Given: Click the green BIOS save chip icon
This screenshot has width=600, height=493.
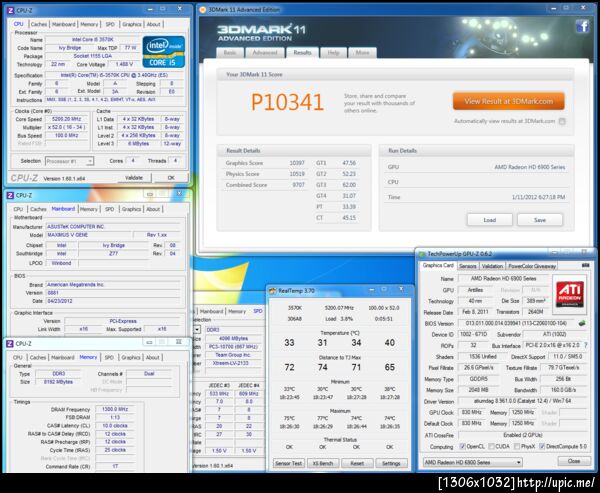Looking at the screenshot, I should pyautogui.click(x=582, y=323).
